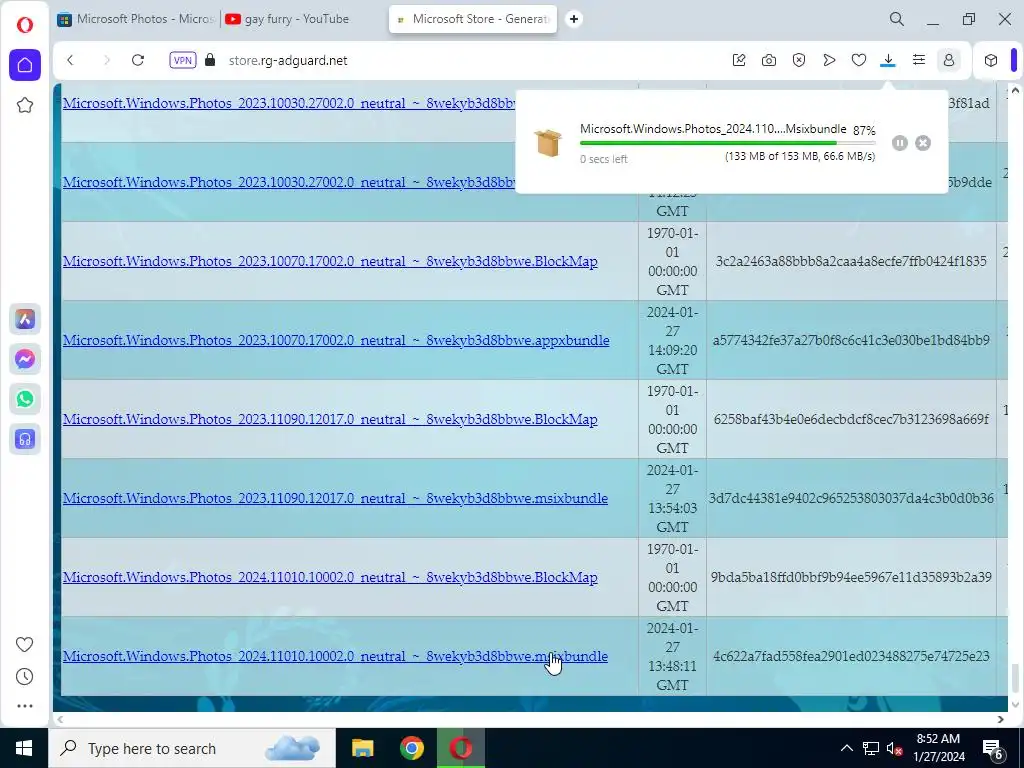Select Microsoft Store Generator tab

pos(473,19)
